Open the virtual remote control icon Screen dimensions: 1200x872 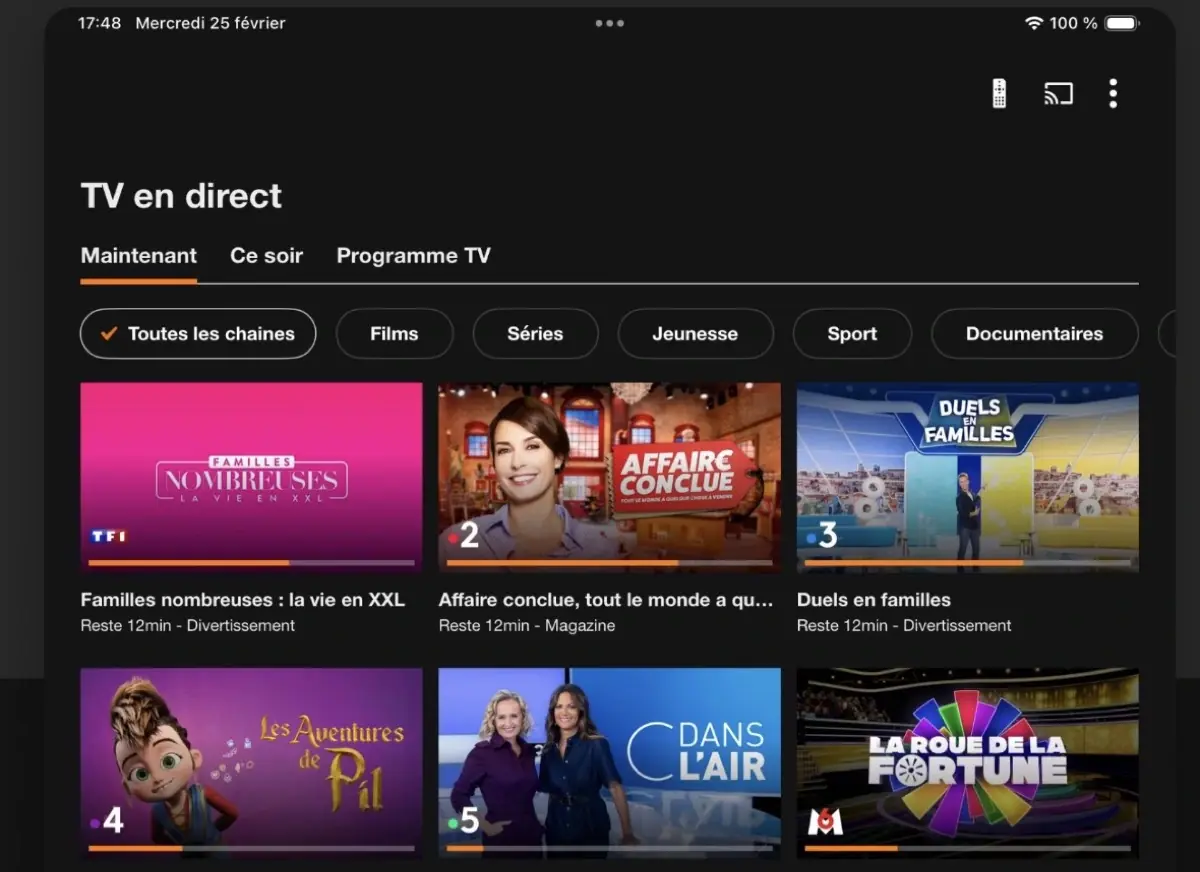click(x=997, y=93)
